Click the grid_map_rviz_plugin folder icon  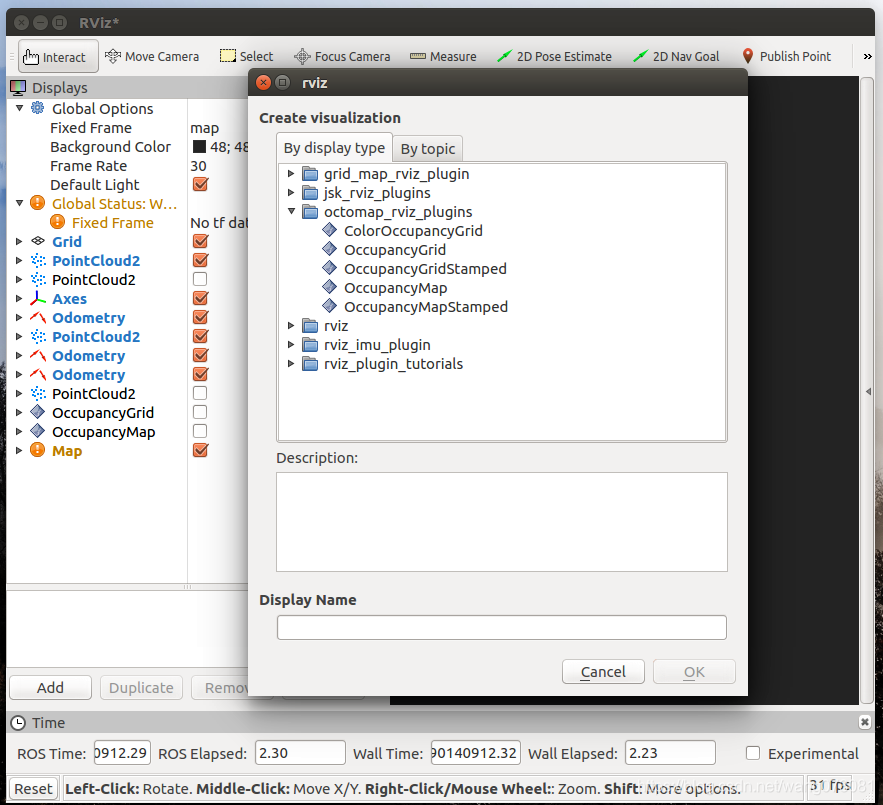coord(310,174)
